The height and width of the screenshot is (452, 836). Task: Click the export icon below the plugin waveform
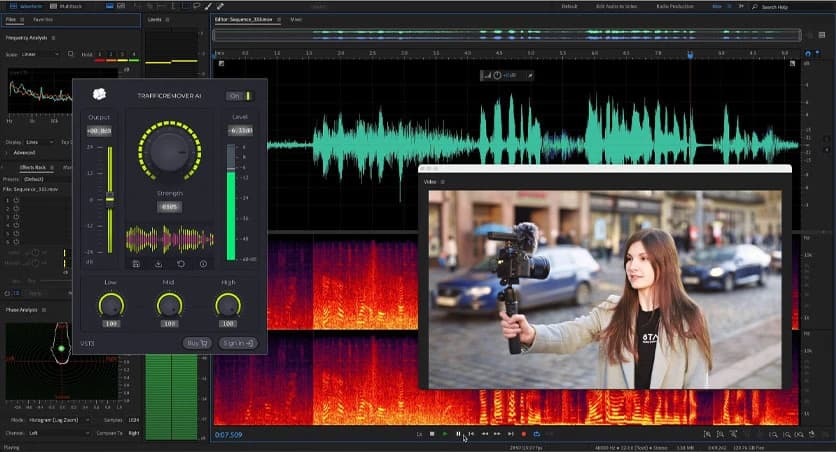coord(158,264)
